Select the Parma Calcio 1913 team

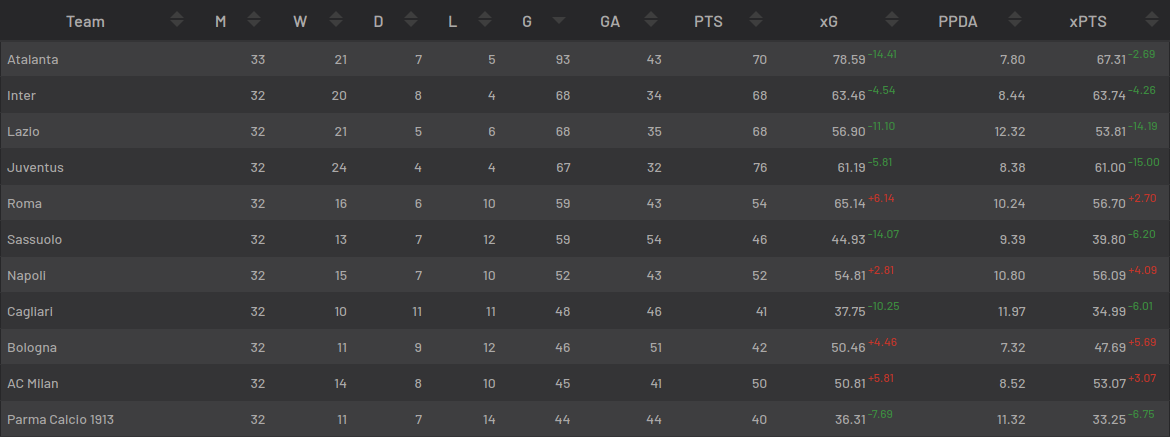[x=60, y=420]
